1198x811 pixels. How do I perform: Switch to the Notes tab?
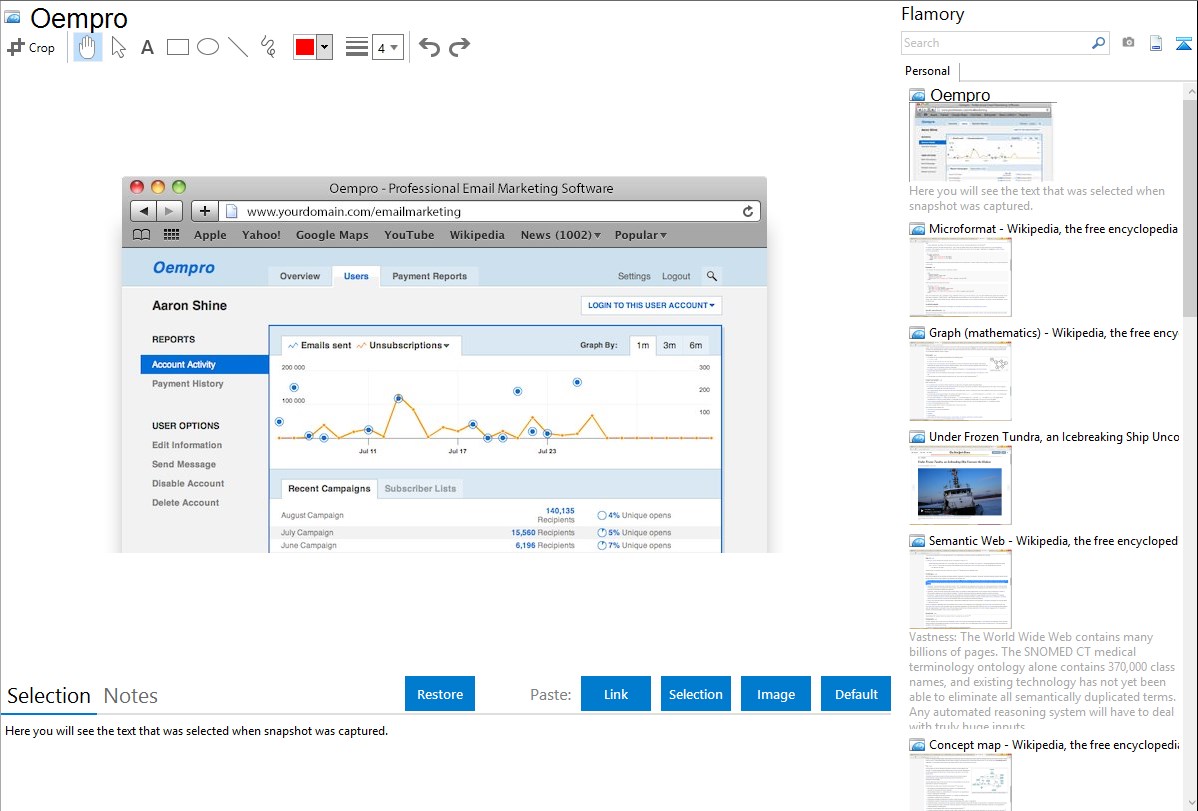tap(131, 696)
